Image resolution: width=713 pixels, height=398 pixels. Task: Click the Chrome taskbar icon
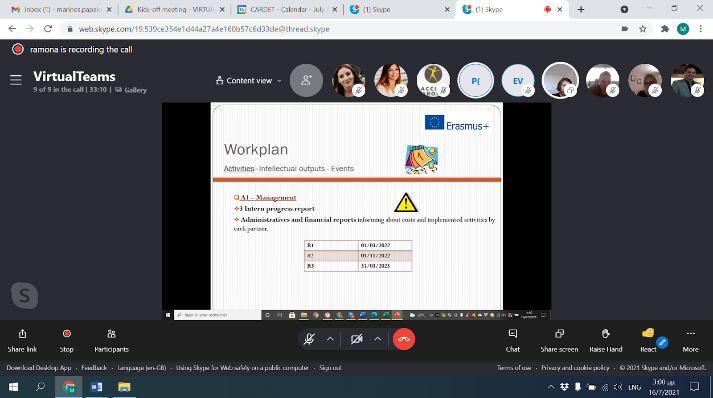pos(69,387)
